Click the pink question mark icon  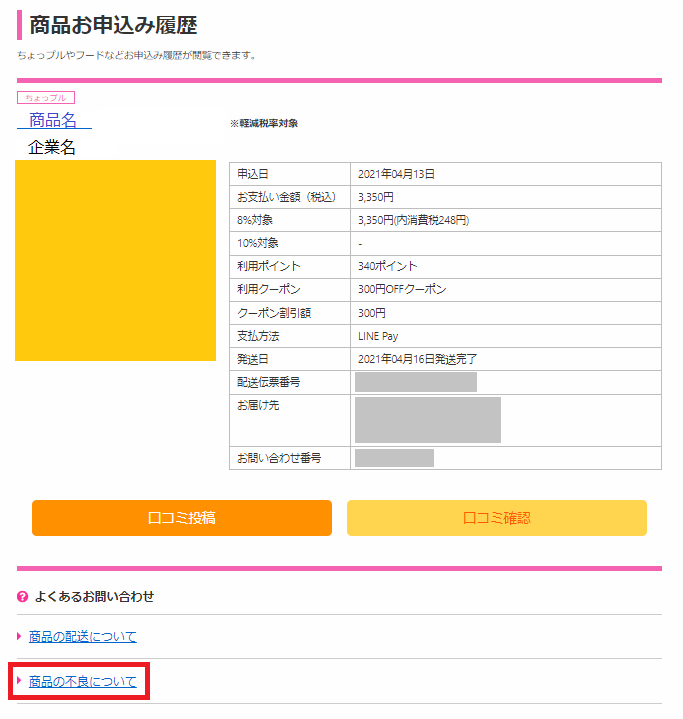click(22, 597)
